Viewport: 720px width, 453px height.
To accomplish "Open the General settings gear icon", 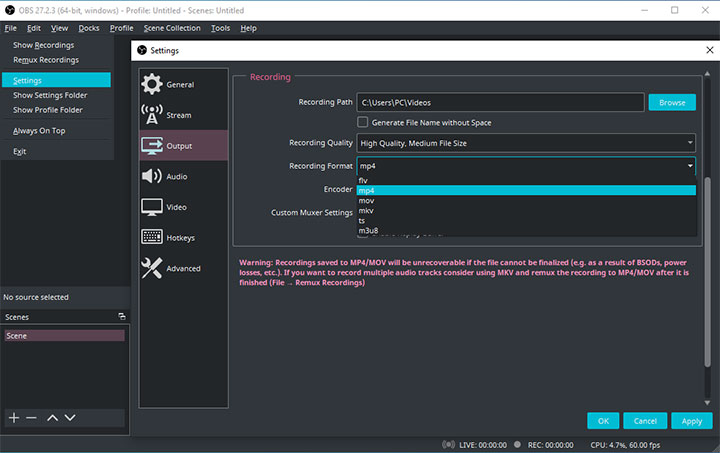I will [x=152, y=84].
